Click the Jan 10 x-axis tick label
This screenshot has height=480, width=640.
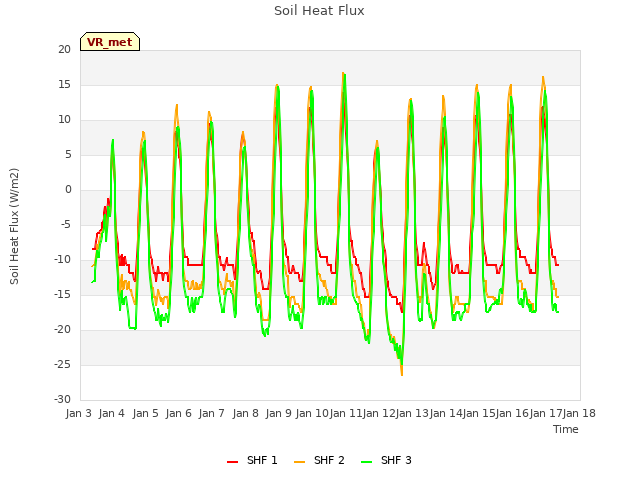point(312,413)
